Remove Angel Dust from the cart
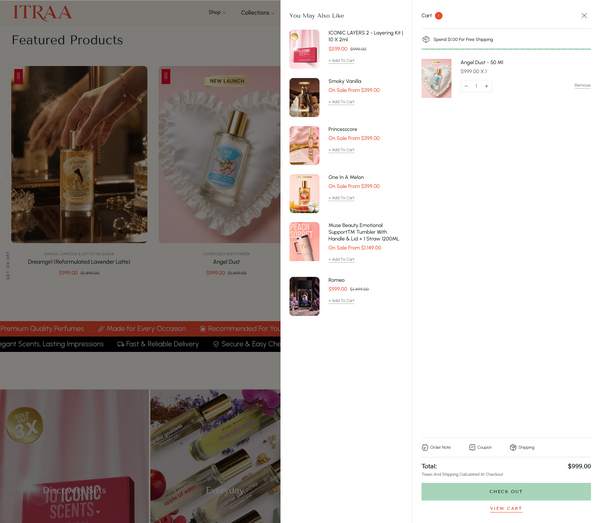Image resolution: width=600 pixels, height=523 pixels. point(582,85)
